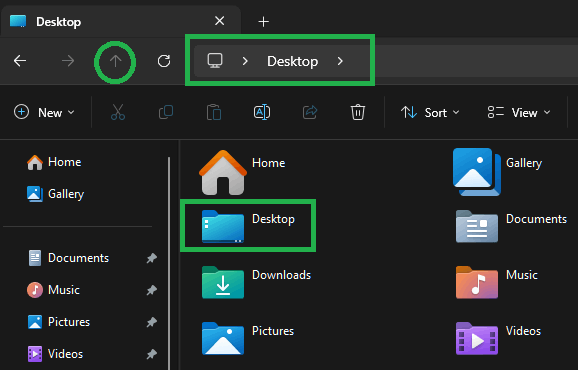Image resolution: width=578 pixels, height=370 pixels.
Task: Go up one folder level
Action: coord(115,61)
